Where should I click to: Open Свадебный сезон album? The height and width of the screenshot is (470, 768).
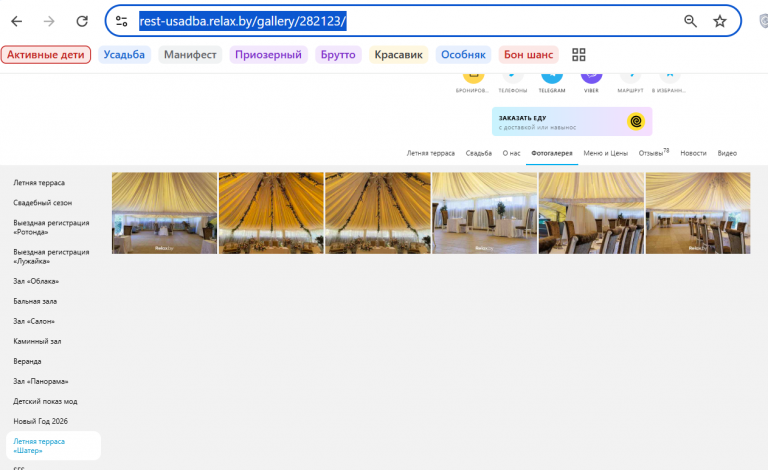(x=43, y=203)
